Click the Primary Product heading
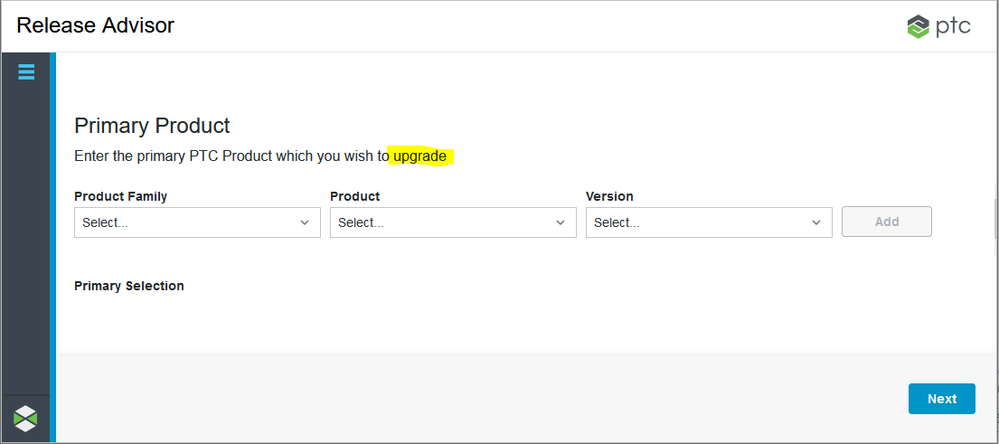The width and height of the screenshot is (999, 444). coord(152,126)
